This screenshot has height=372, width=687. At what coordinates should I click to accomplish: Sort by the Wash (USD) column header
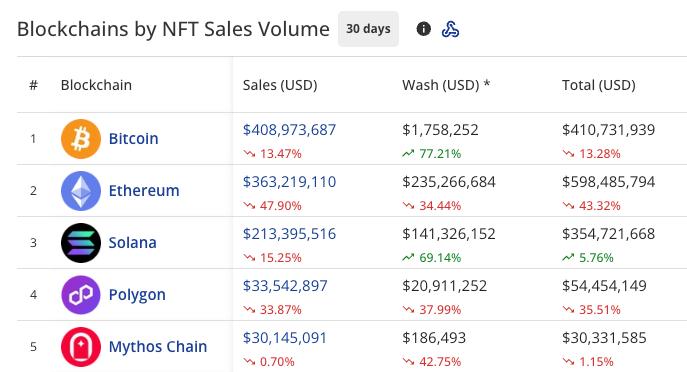(x=446, y=85)
